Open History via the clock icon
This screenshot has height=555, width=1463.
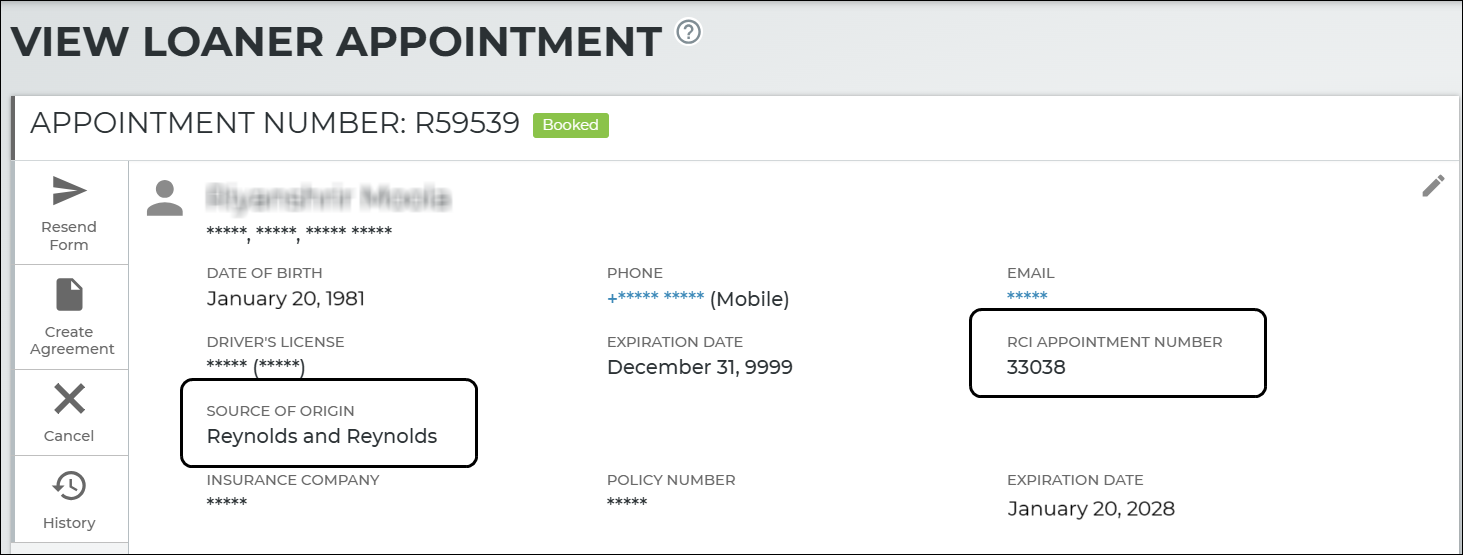(69, 487)
